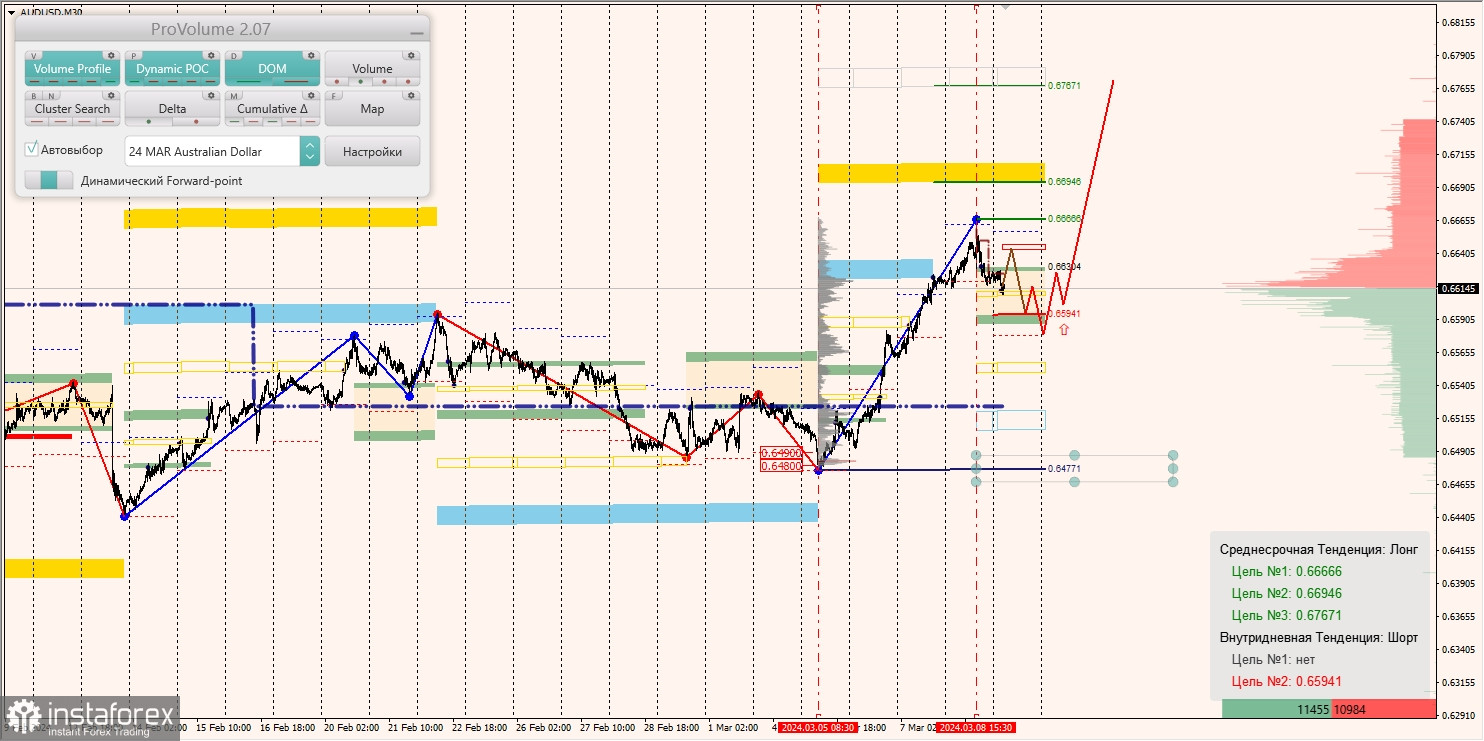Click the red 0.65941 level label
This screenshot has width=1484, height=741.
1064,314
